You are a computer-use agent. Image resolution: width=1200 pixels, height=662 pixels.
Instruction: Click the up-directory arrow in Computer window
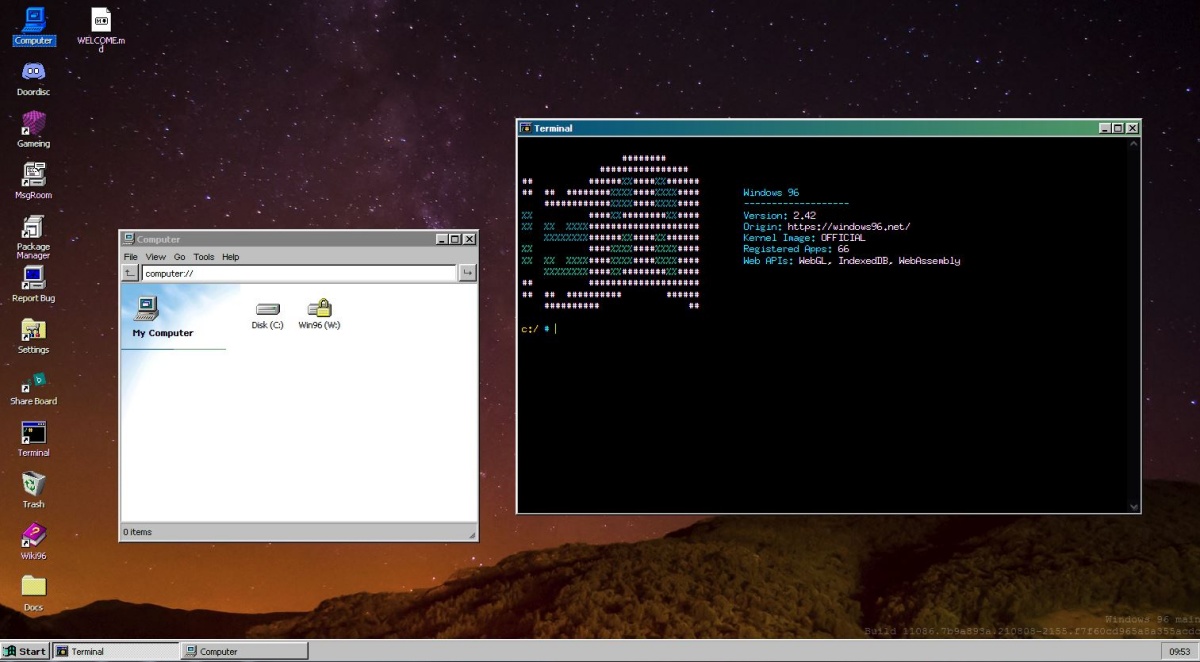(x=130, y=273)
